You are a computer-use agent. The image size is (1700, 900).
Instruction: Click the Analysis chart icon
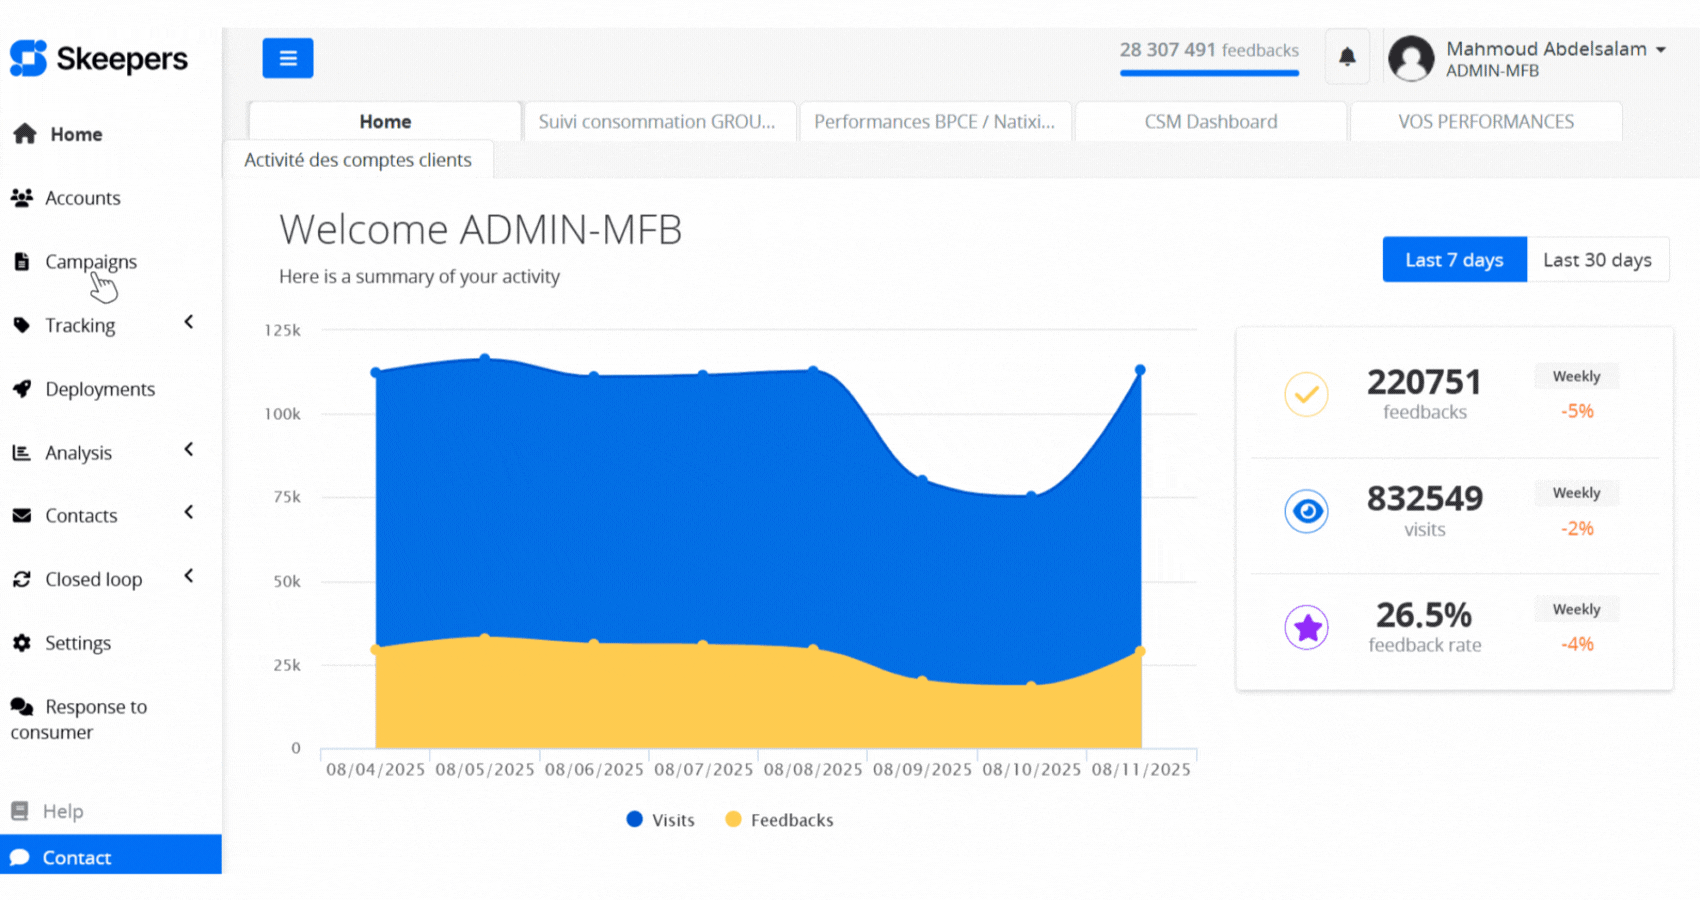21,452
